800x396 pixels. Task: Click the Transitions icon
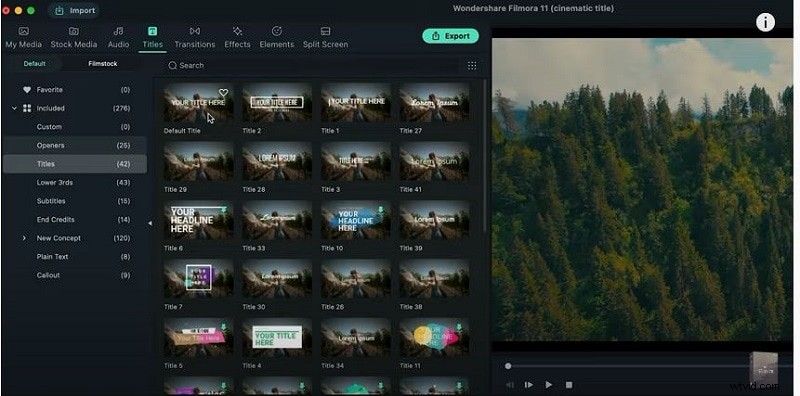pos(195,31)
